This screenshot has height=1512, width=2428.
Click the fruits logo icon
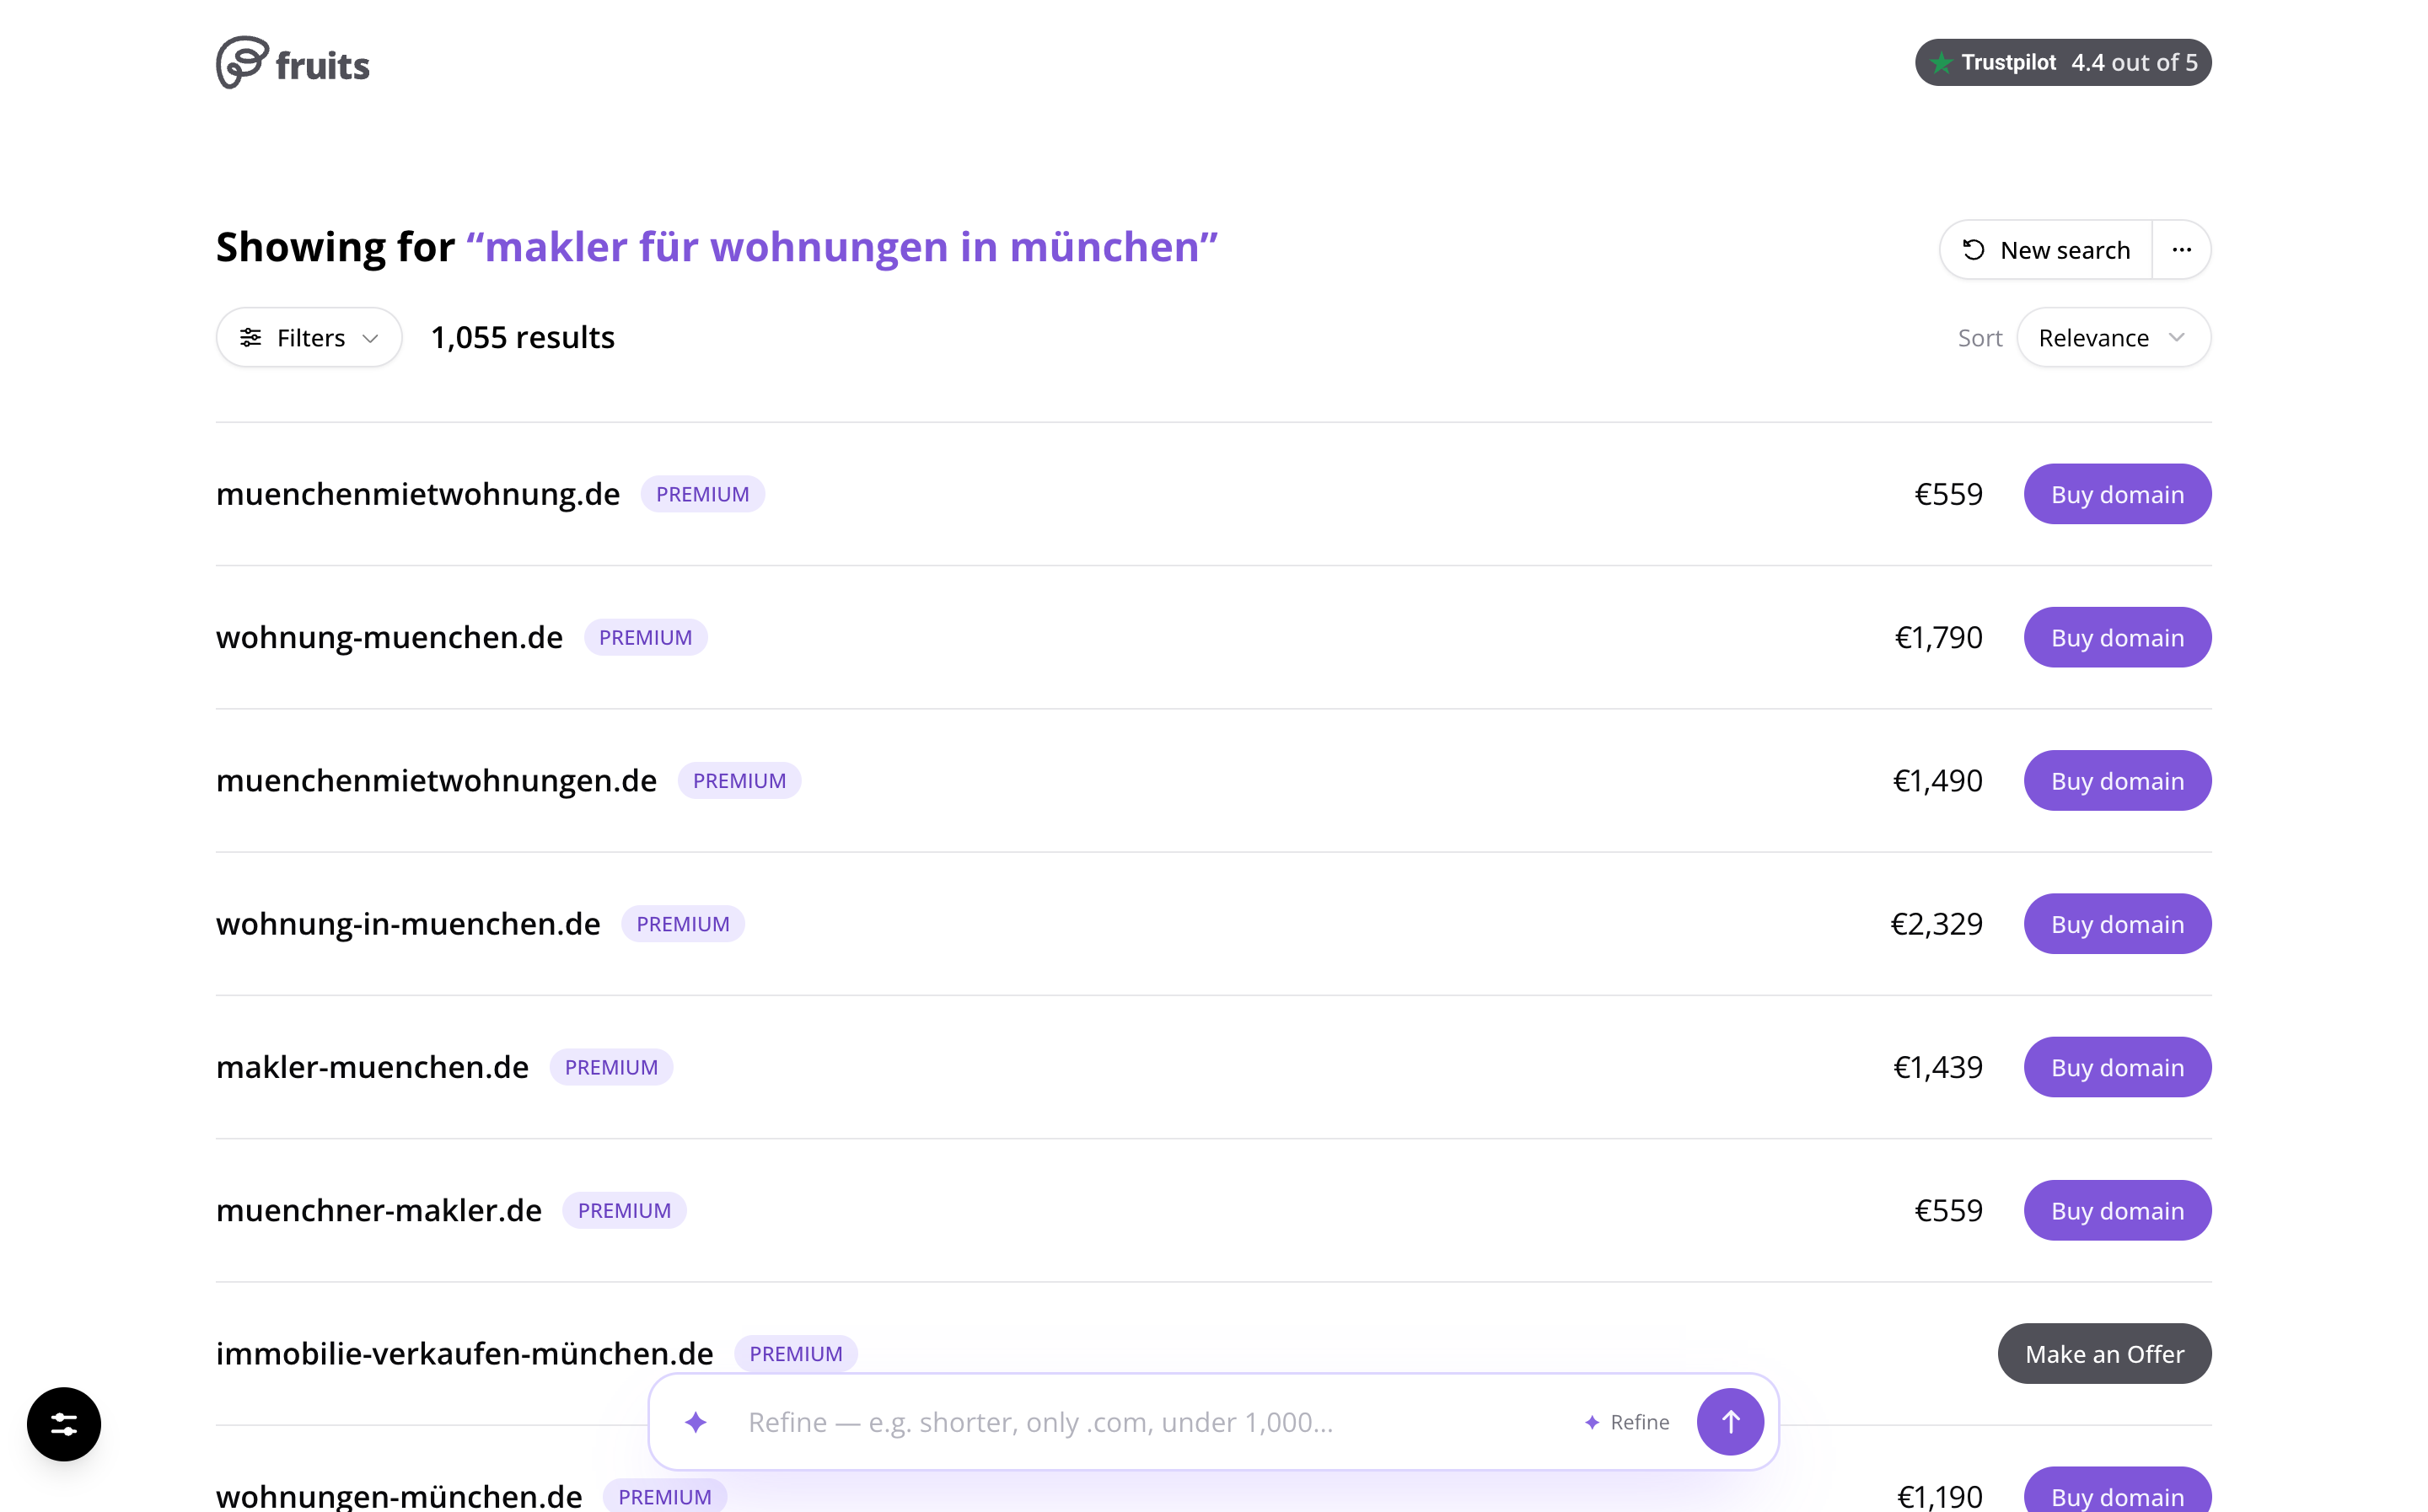coord(243,63)
